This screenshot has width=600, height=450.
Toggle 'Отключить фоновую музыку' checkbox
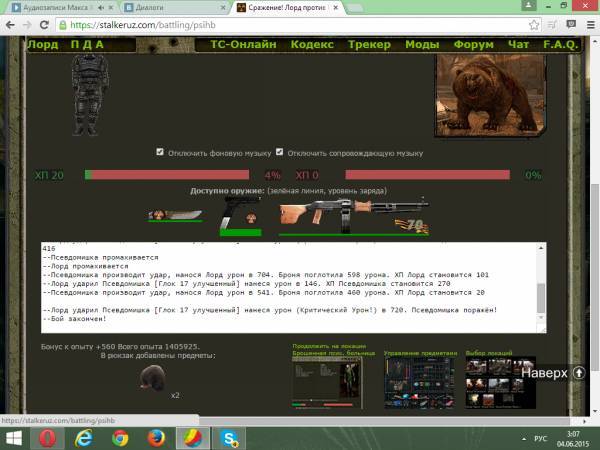coord(160,153)
